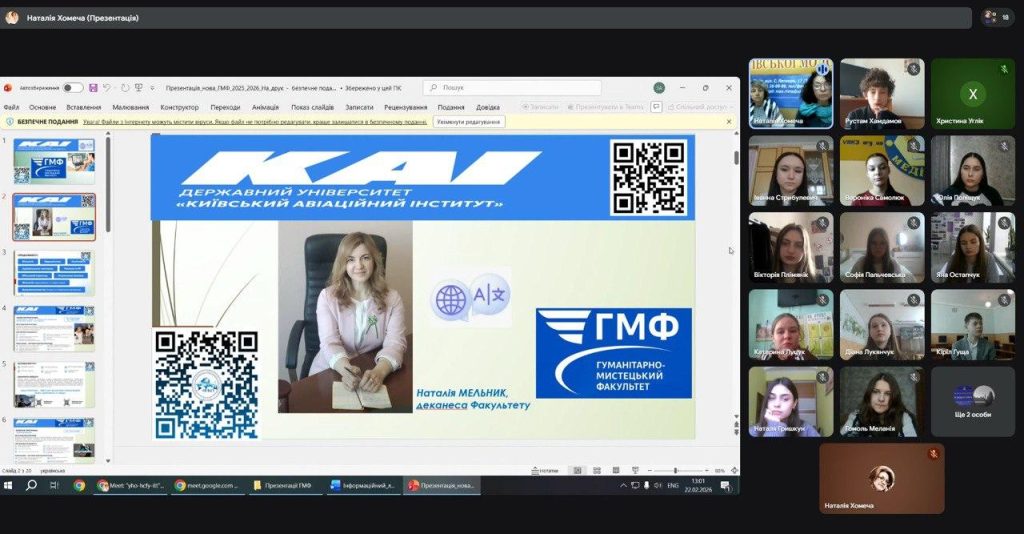Open the participants count icon
The height and width of the screenshot is (534, 1024).
click(x=997, y=17)
